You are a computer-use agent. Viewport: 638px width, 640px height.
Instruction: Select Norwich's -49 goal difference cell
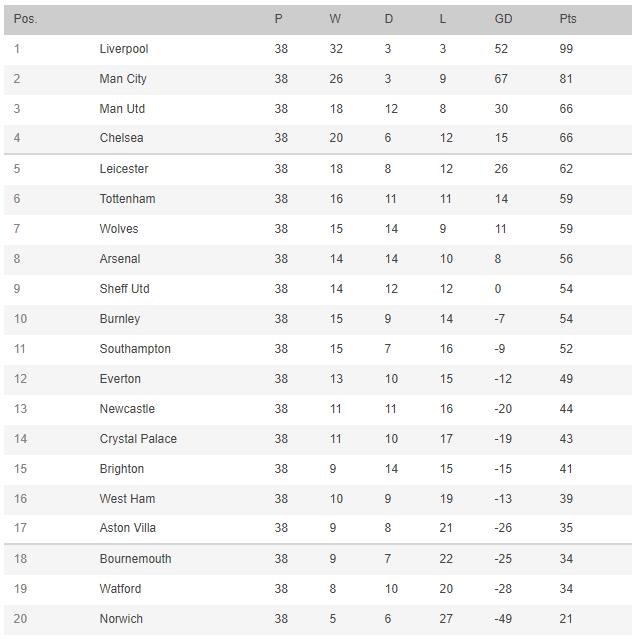pyautogui.click(x=504, y=619)
